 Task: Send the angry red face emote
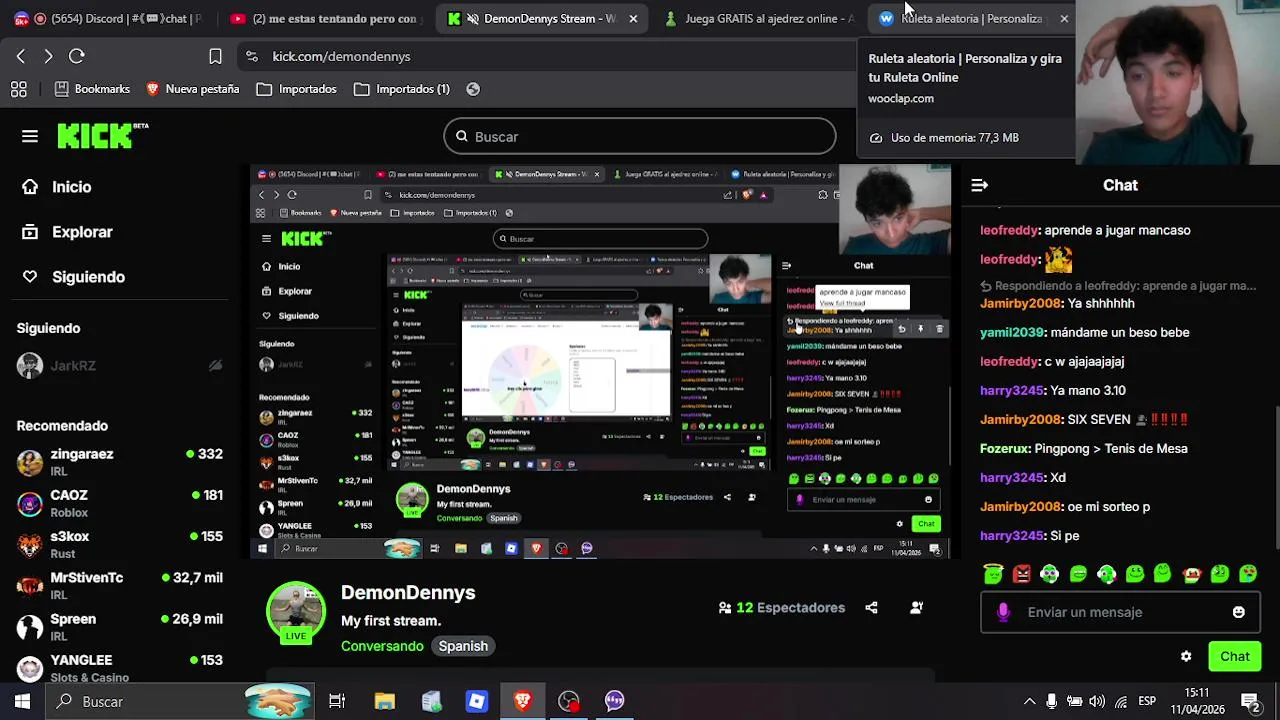click(1021, 574)
